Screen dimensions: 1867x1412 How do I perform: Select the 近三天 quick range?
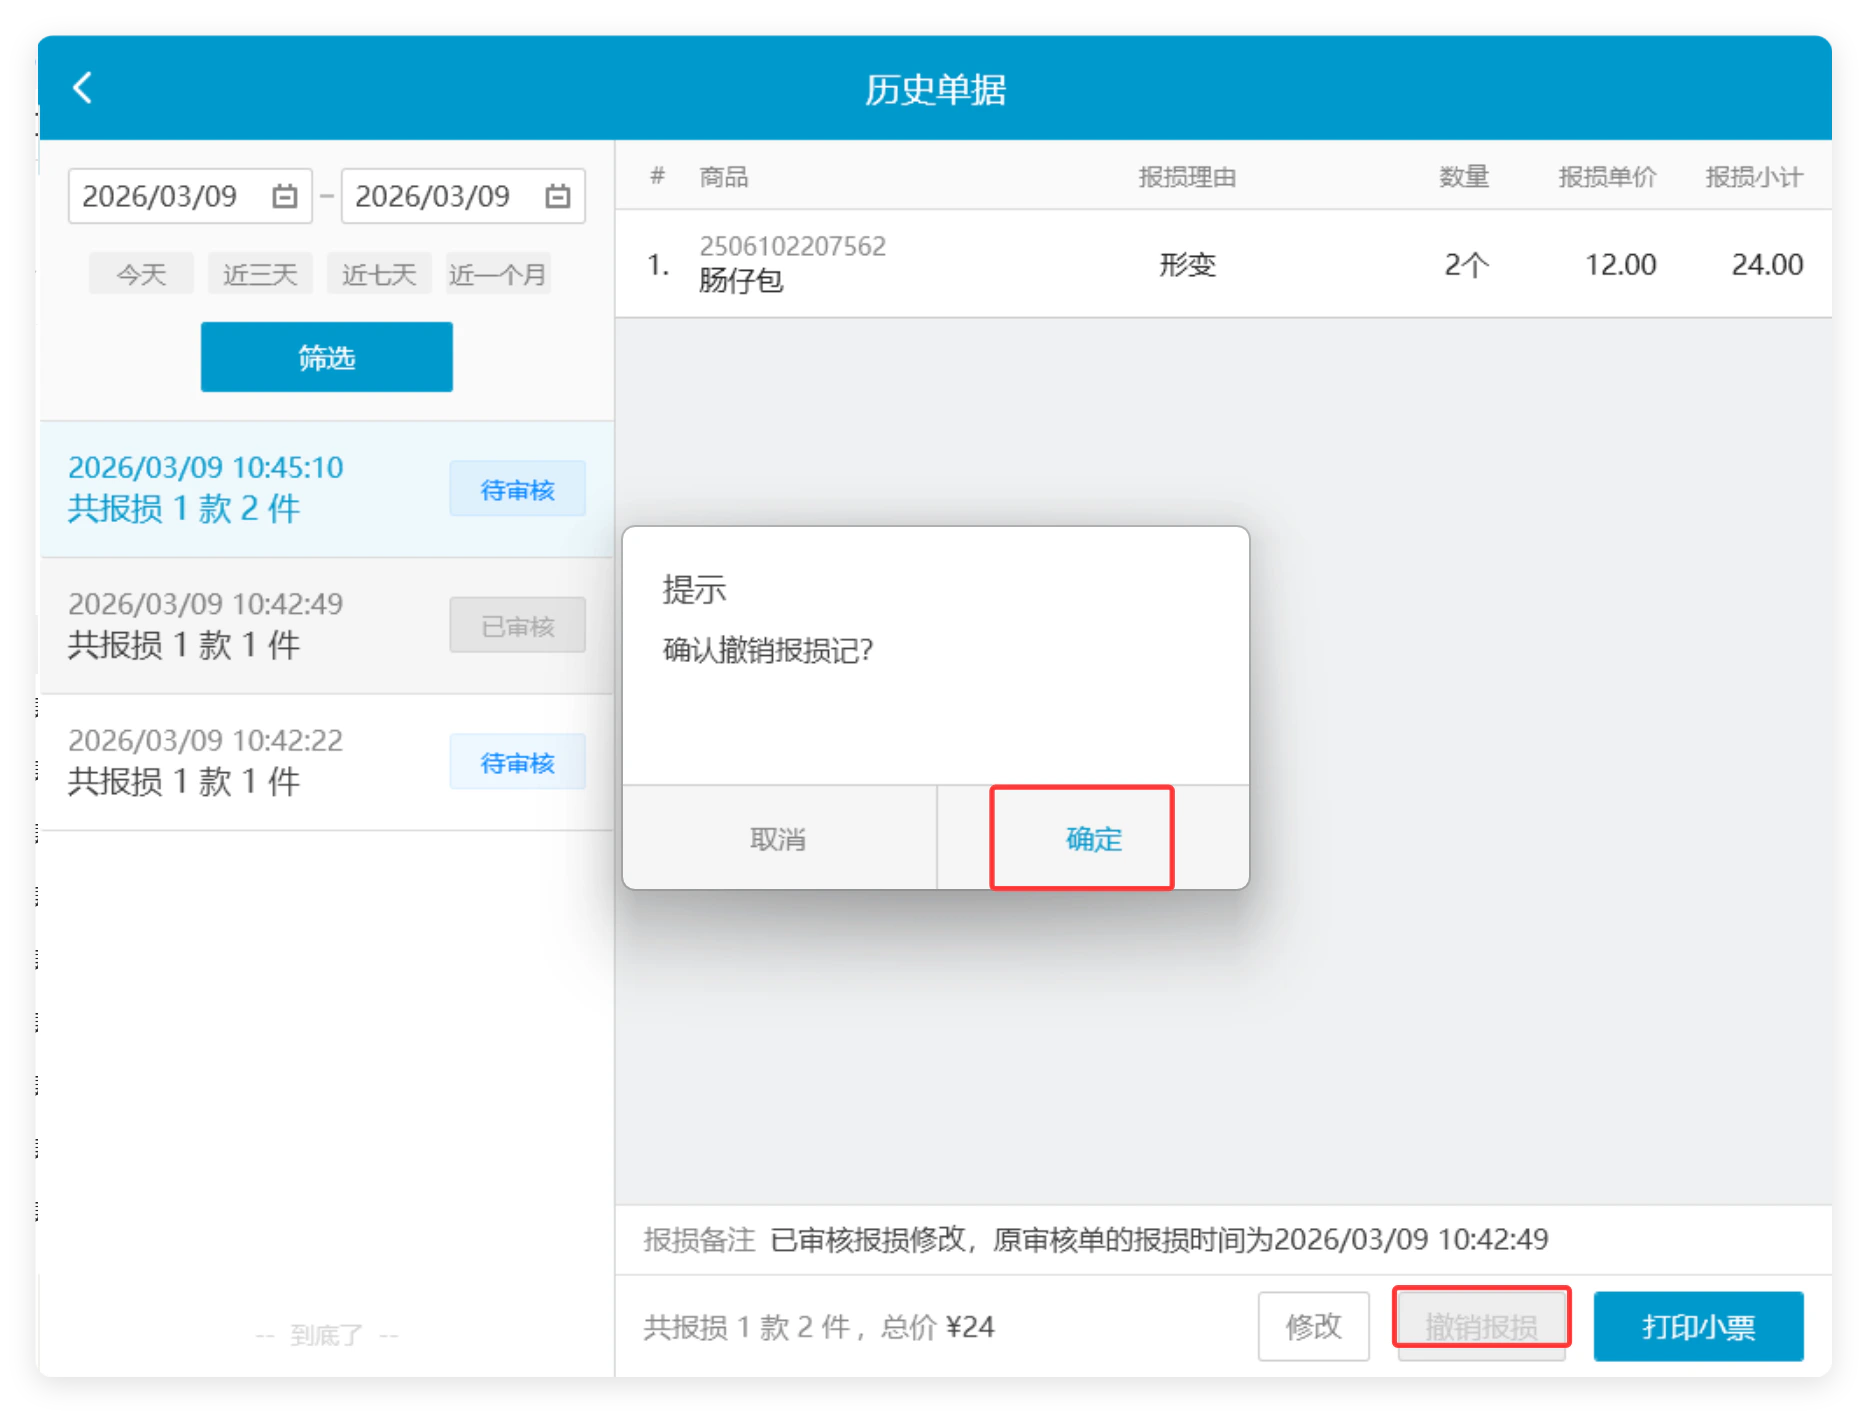click(260, 274)
